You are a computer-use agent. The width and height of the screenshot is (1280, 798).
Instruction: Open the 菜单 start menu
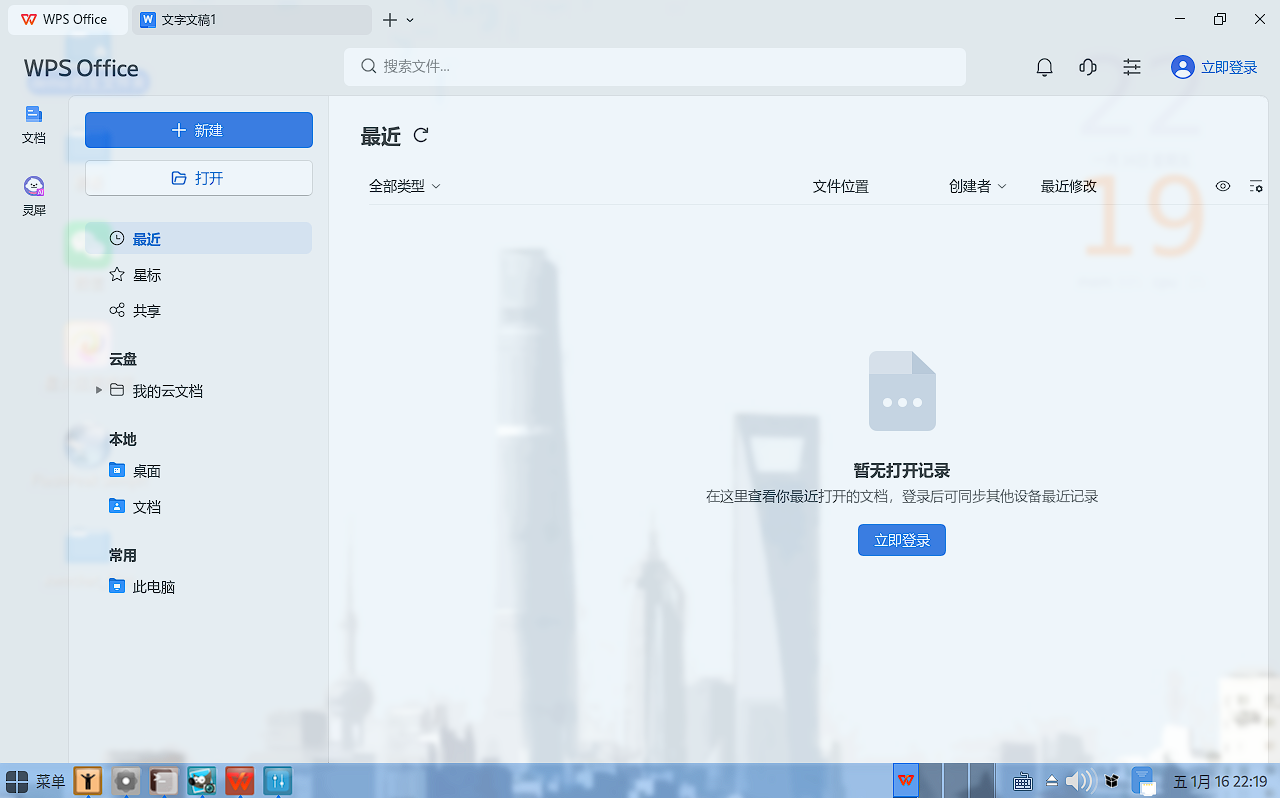click(35, 781)
